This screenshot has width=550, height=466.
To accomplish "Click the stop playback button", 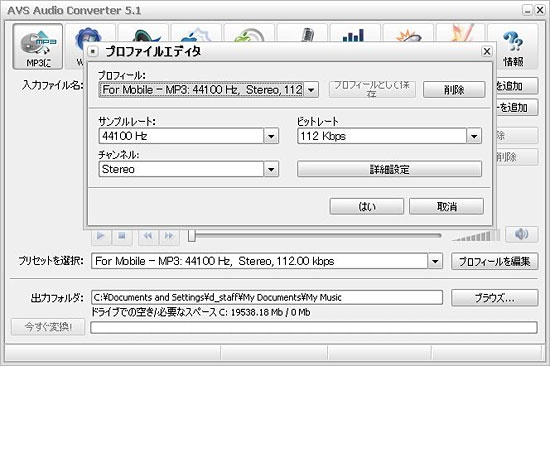I will tap(122, 236).
